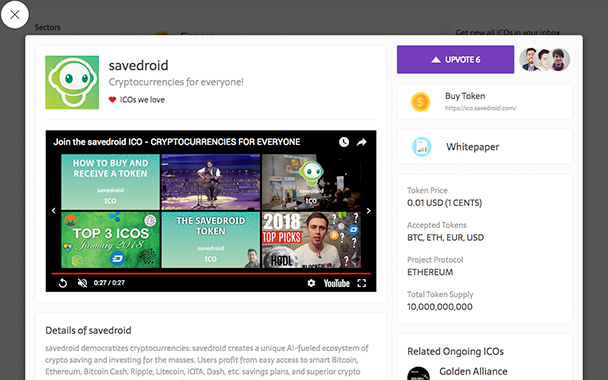Select Total Token Supply 10,000,000,000
Viewport: 608px width, 380px height.
pos(440,307)
